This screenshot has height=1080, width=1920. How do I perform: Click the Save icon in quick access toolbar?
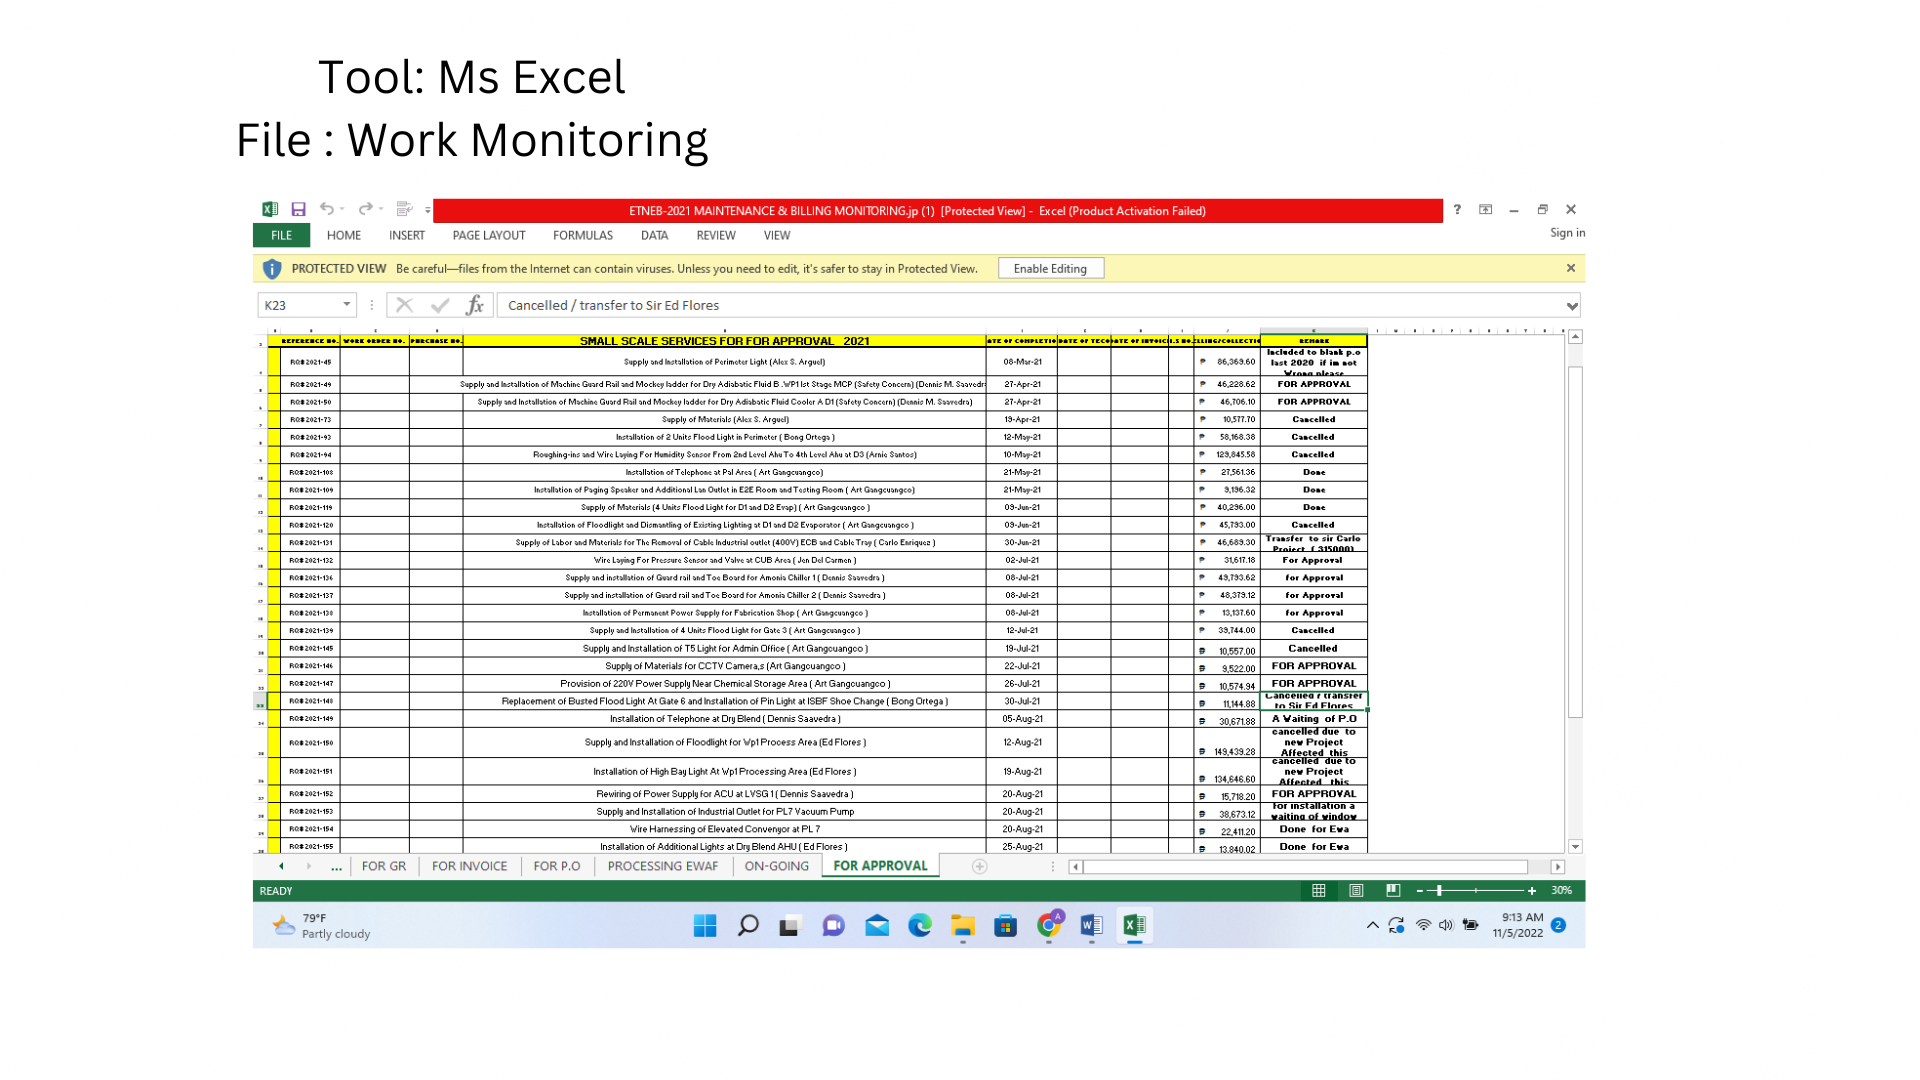point(298,209)
